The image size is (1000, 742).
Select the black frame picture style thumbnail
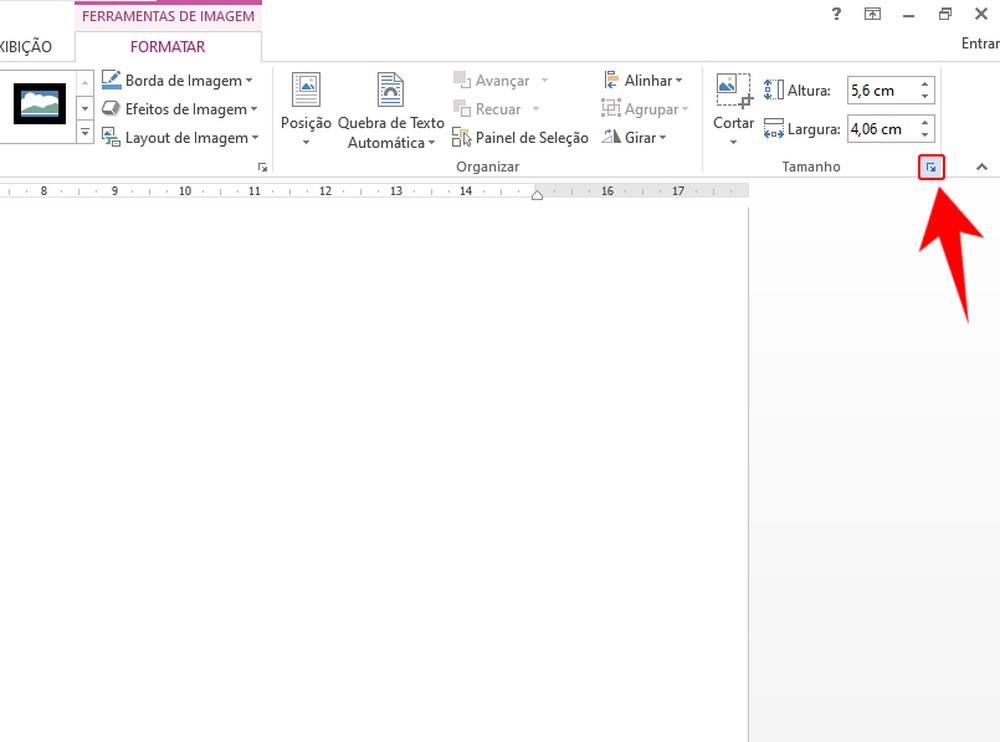(x=40, y=104)
